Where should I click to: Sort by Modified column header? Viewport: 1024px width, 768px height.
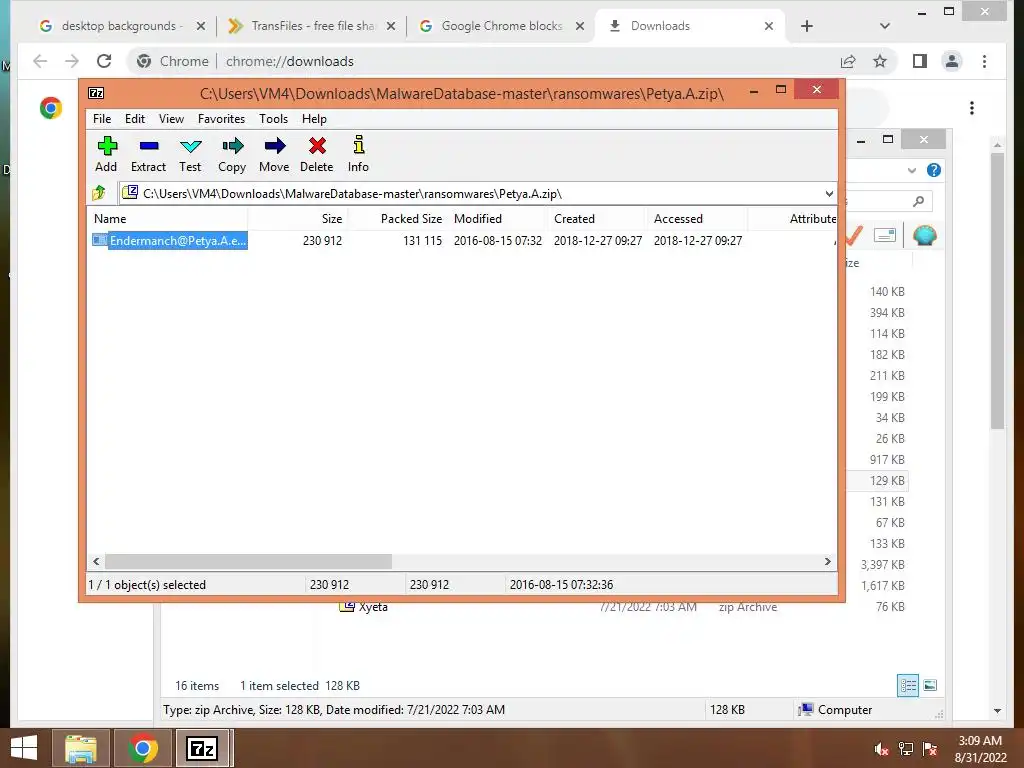(497, 219)
